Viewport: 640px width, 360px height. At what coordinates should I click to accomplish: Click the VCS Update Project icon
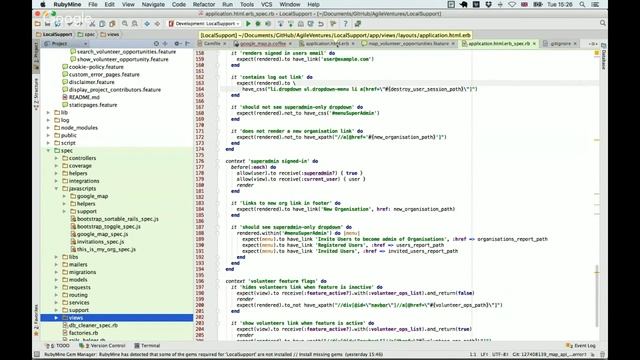tap(280, 24)
